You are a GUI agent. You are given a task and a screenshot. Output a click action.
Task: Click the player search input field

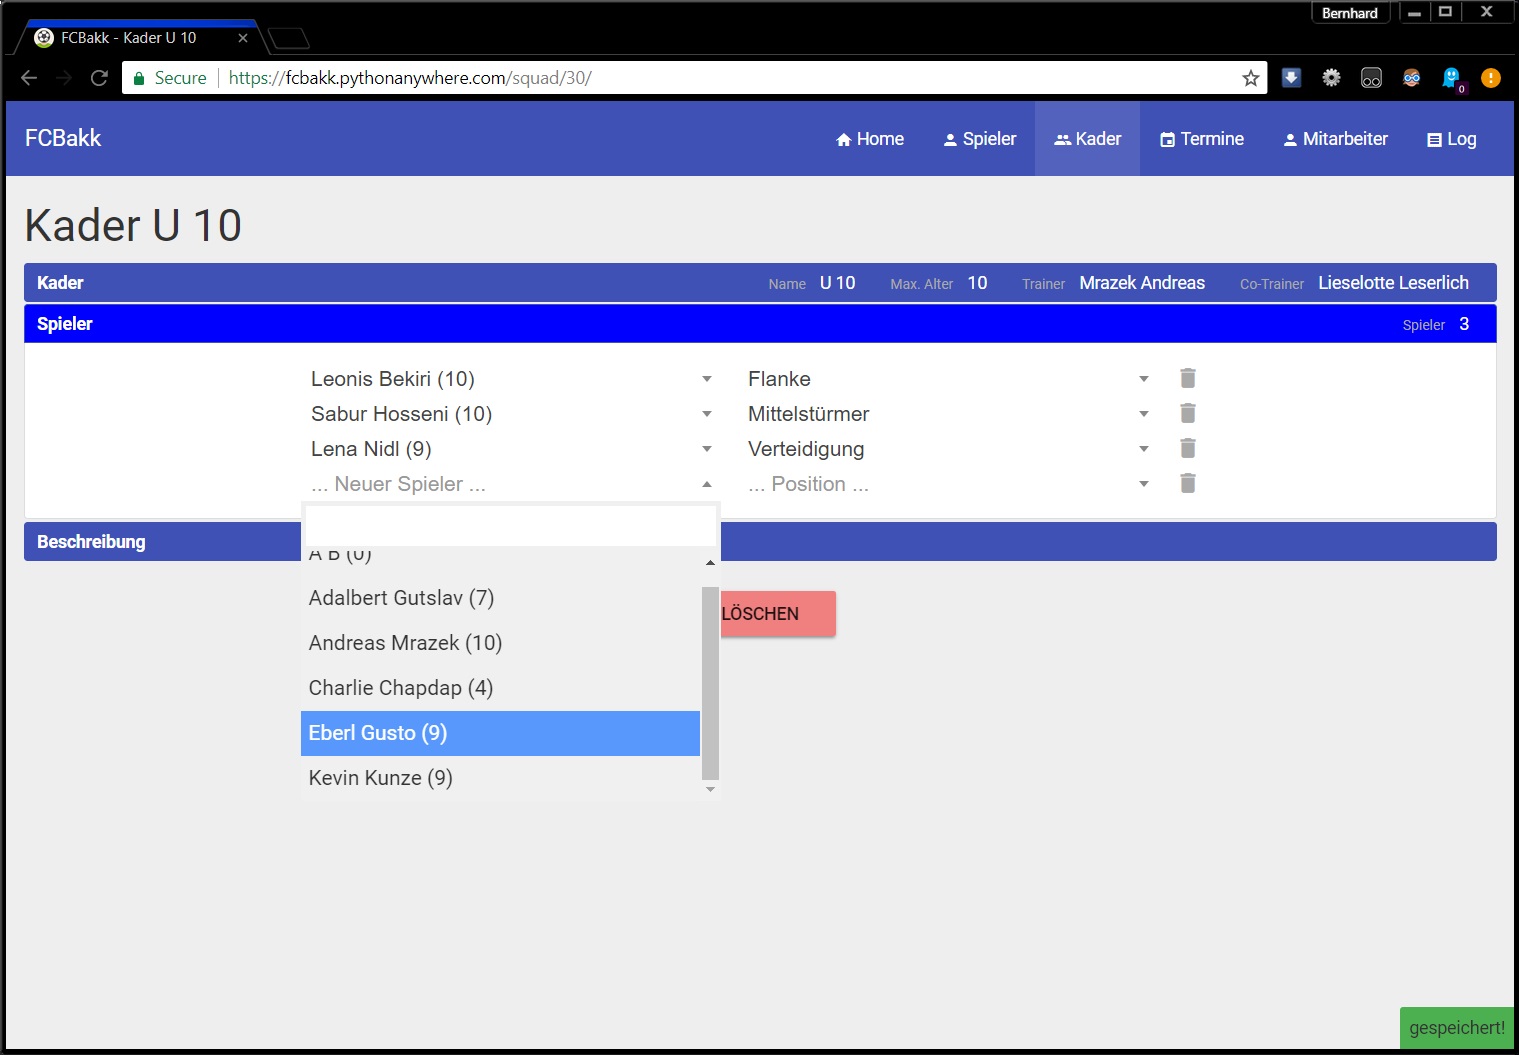[x=510, y=526]
